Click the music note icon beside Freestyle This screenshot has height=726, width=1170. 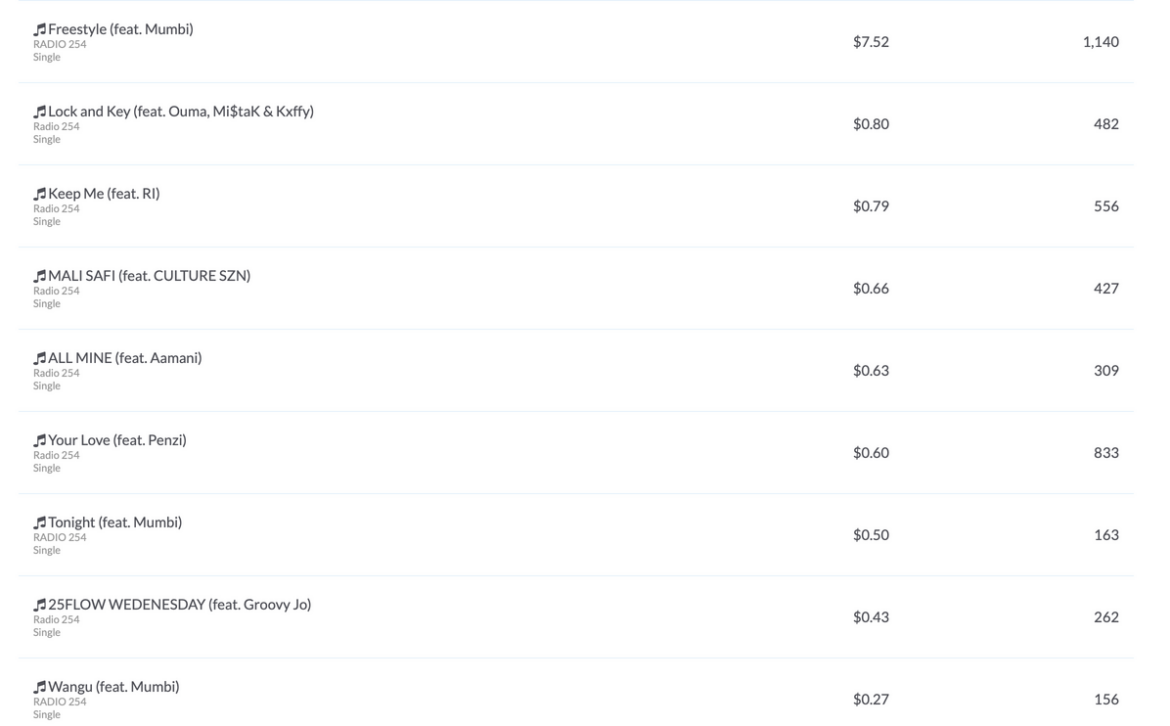40,30
